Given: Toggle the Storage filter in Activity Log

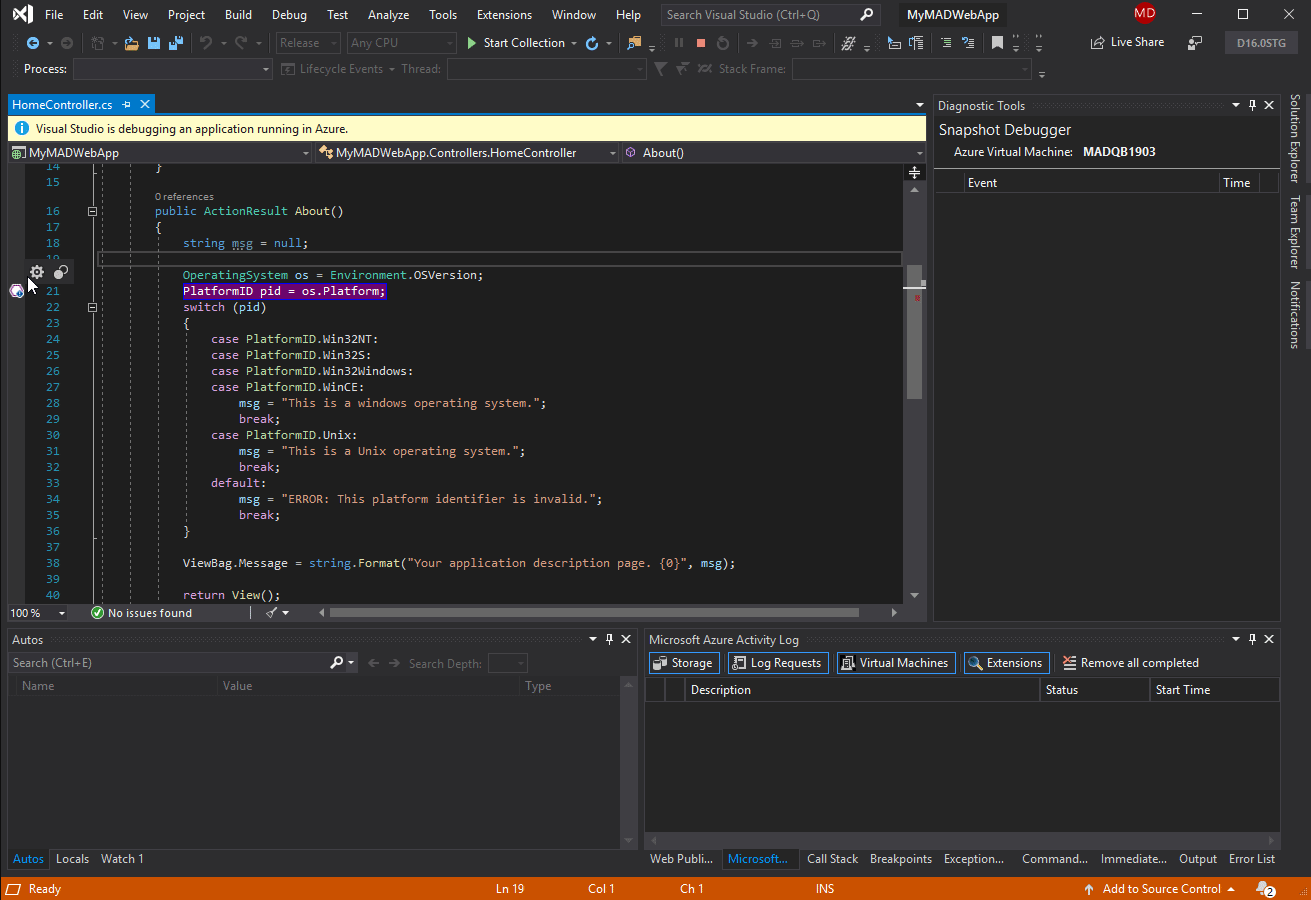Looking at the screenshot, I should [x=684, y=663].
